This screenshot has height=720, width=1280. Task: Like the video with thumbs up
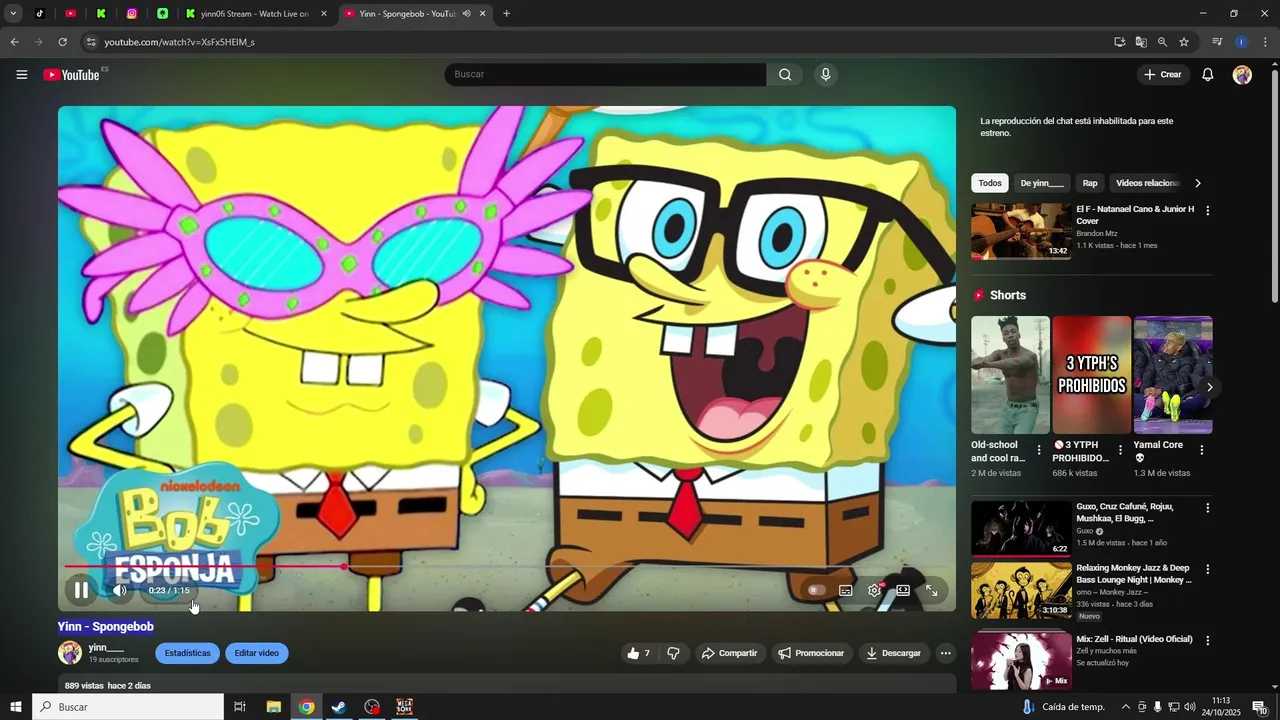[x=638, y=653]
